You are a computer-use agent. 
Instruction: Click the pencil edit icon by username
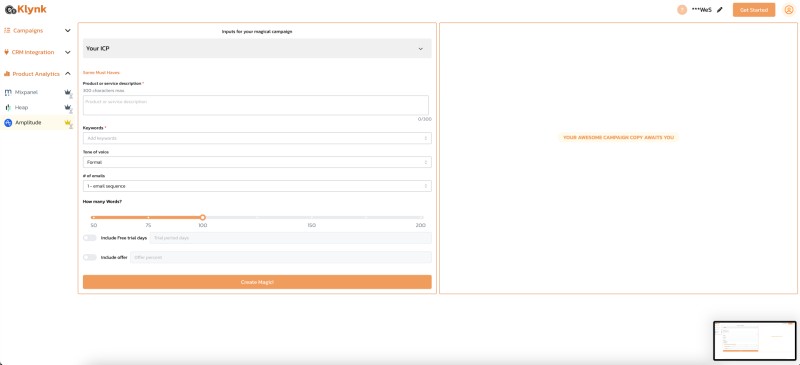tap(720, 10)
